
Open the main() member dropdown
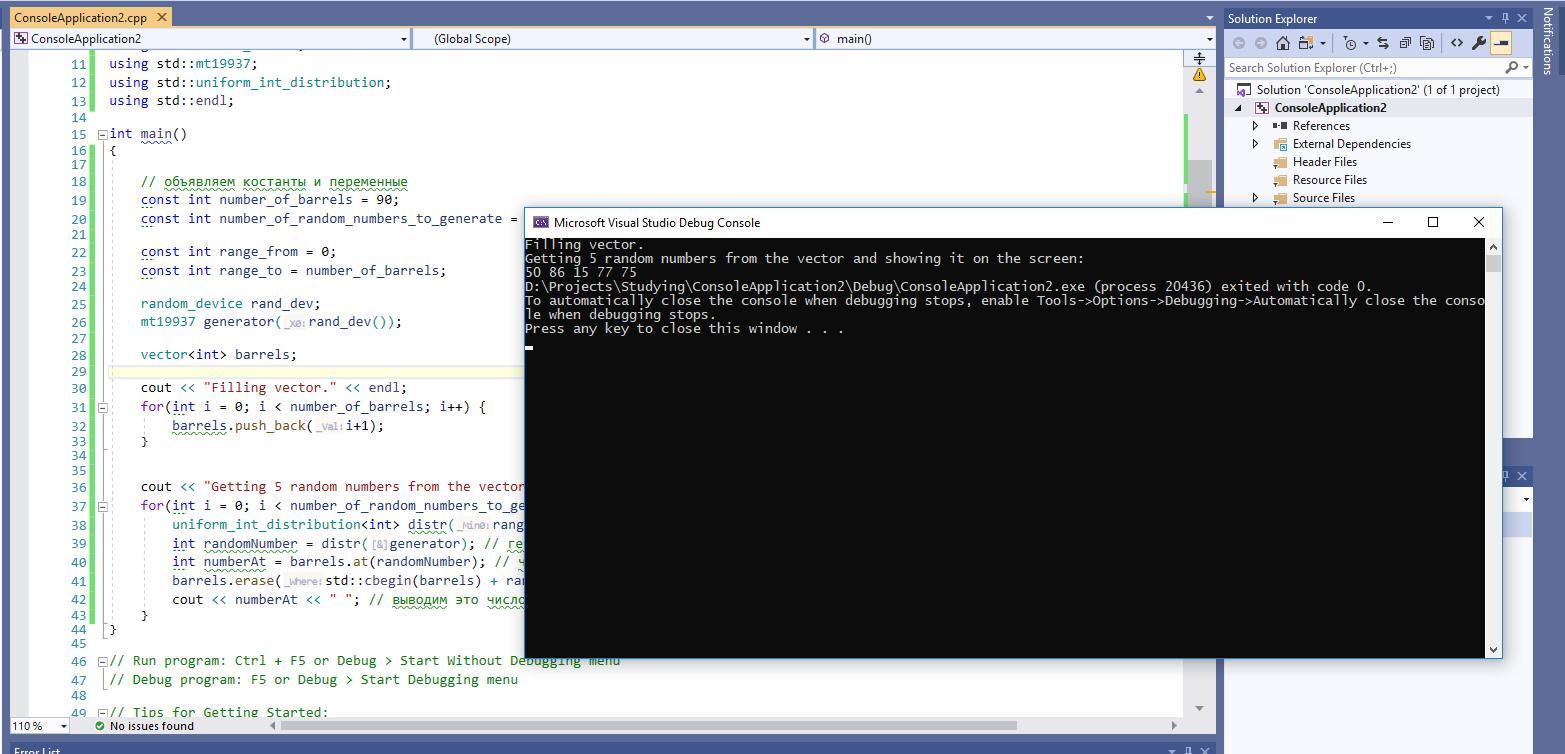coord(1015,39)
